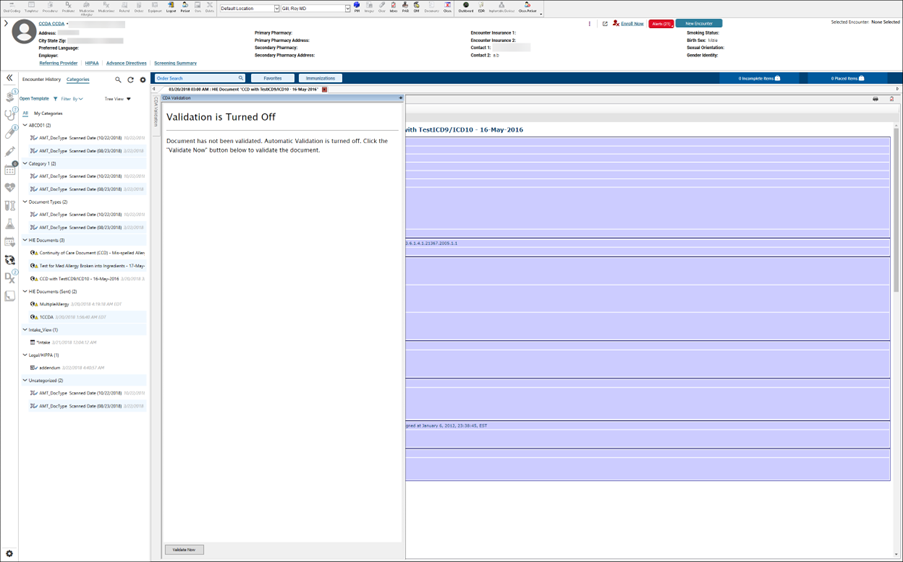Screen dimensions: 903x562
Task: Click the CCDA CCDA patient name link
Action: point(51,24)
